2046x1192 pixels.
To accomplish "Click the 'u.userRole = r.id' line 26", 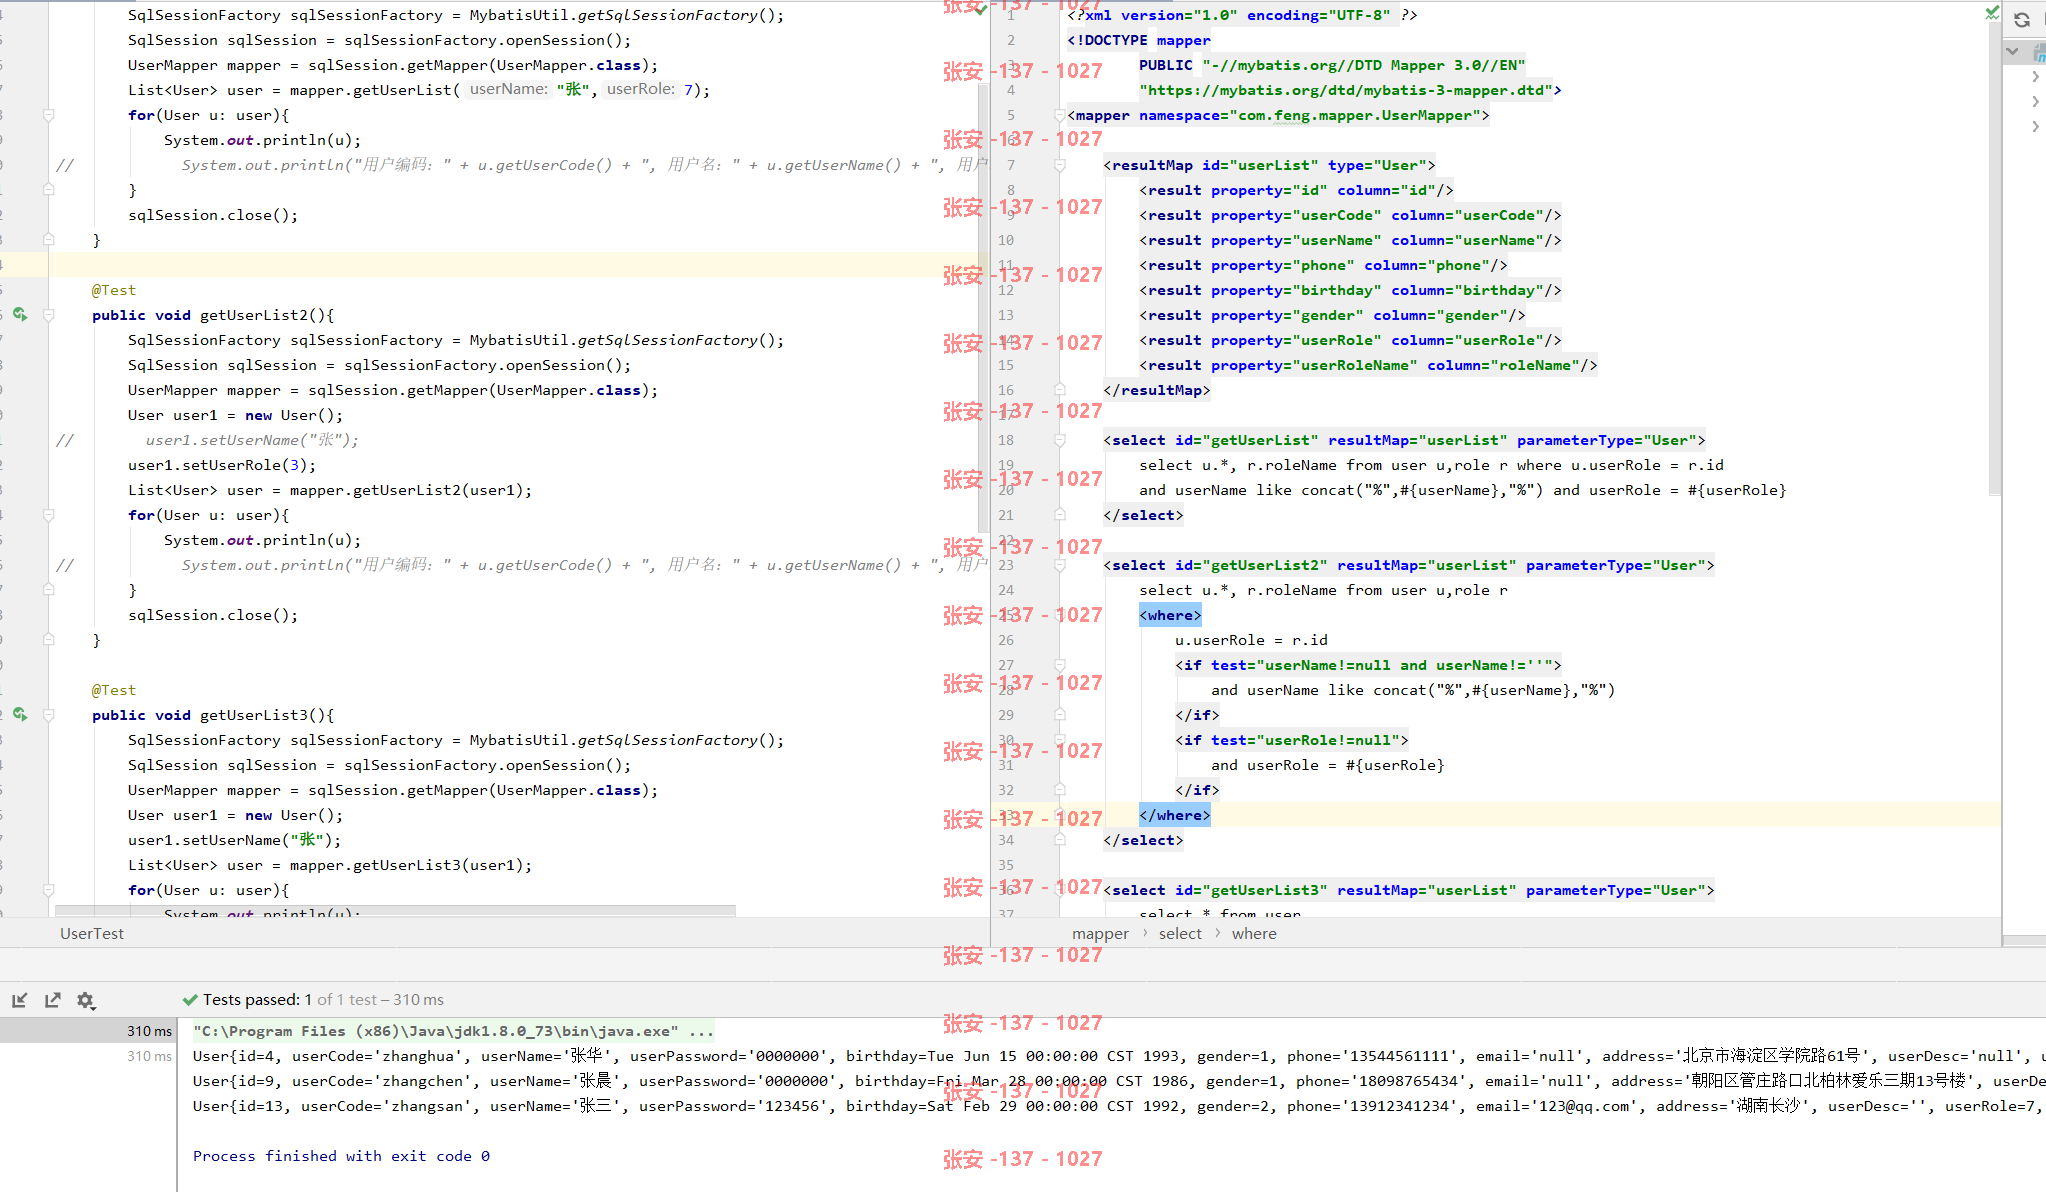I will (x=1251, y=640).
